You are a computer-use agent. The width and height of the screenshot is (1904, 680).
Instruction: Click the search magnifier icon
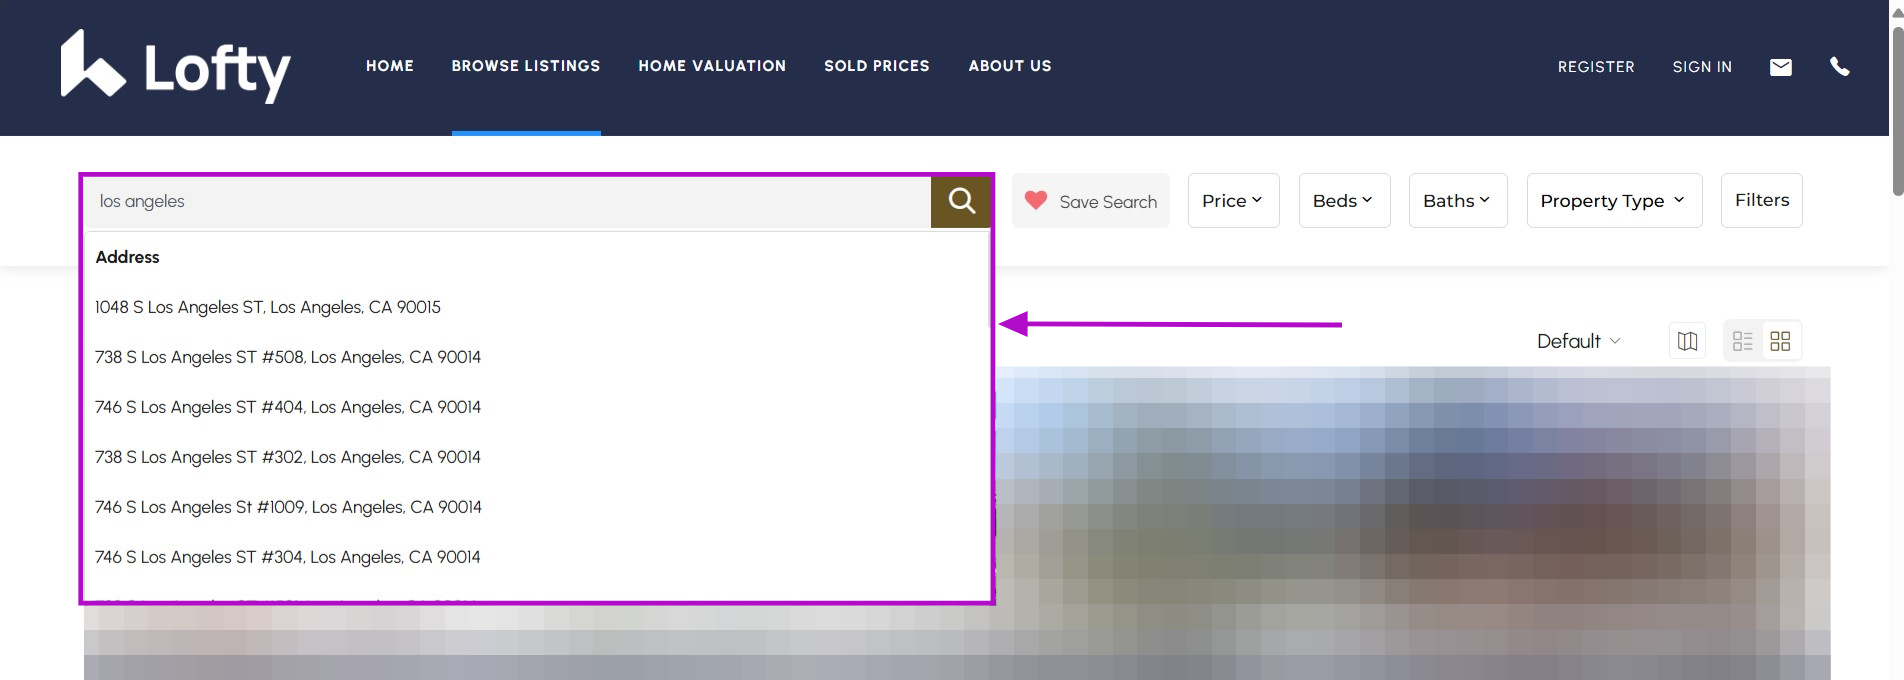point(961,201)
